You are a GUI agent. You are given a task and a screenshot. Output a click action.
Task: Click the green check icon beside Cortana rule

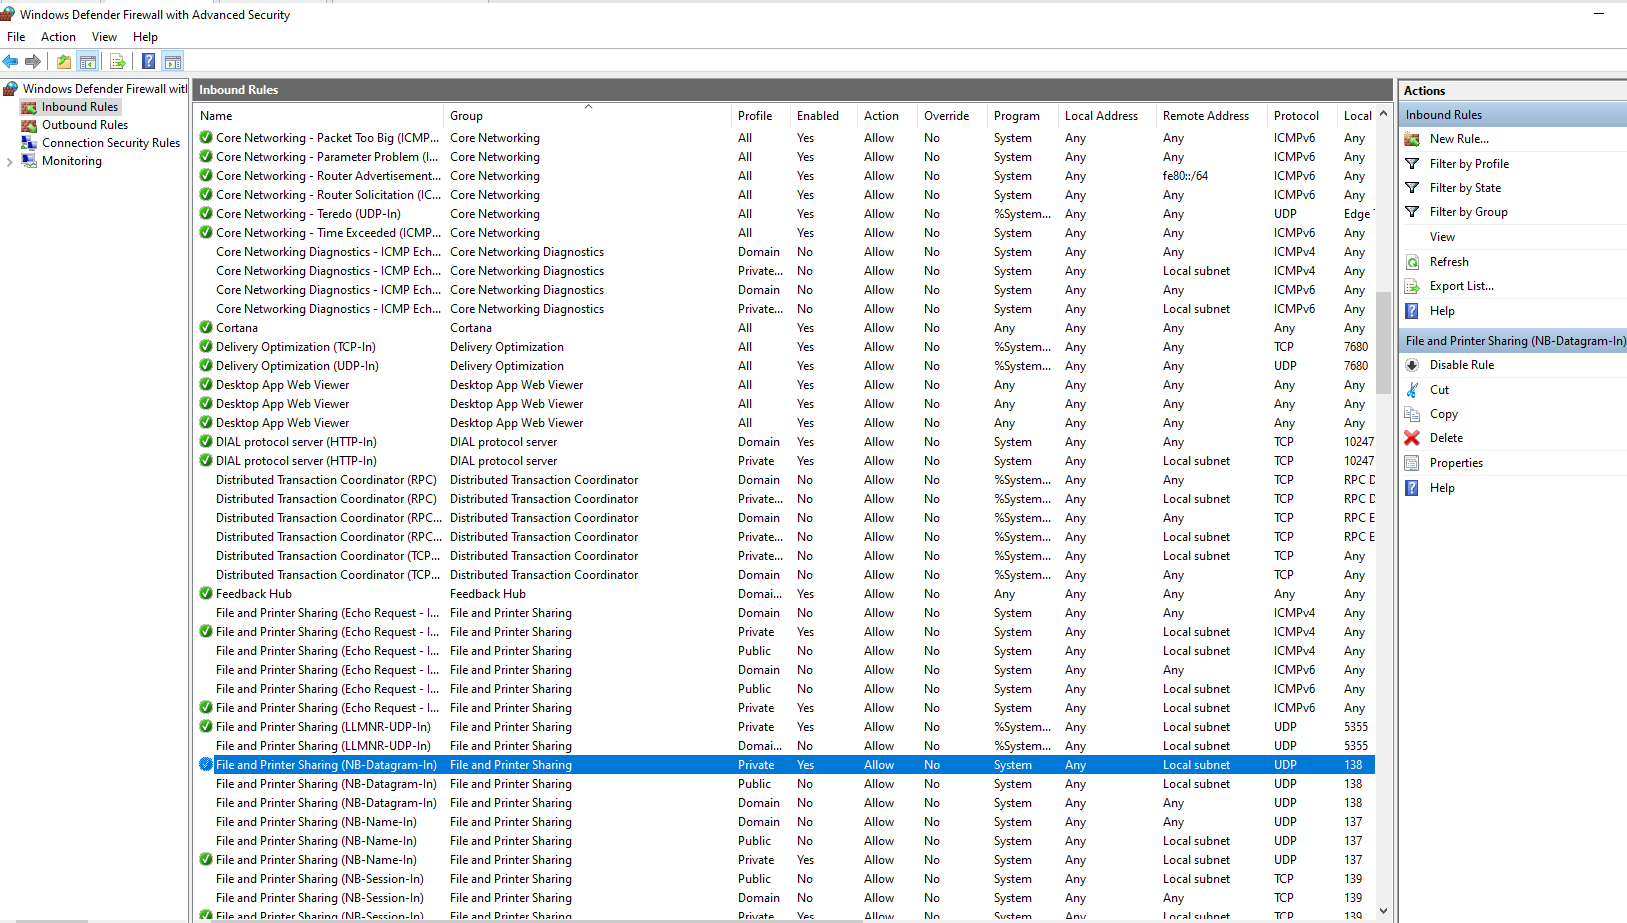pos(206,327)
